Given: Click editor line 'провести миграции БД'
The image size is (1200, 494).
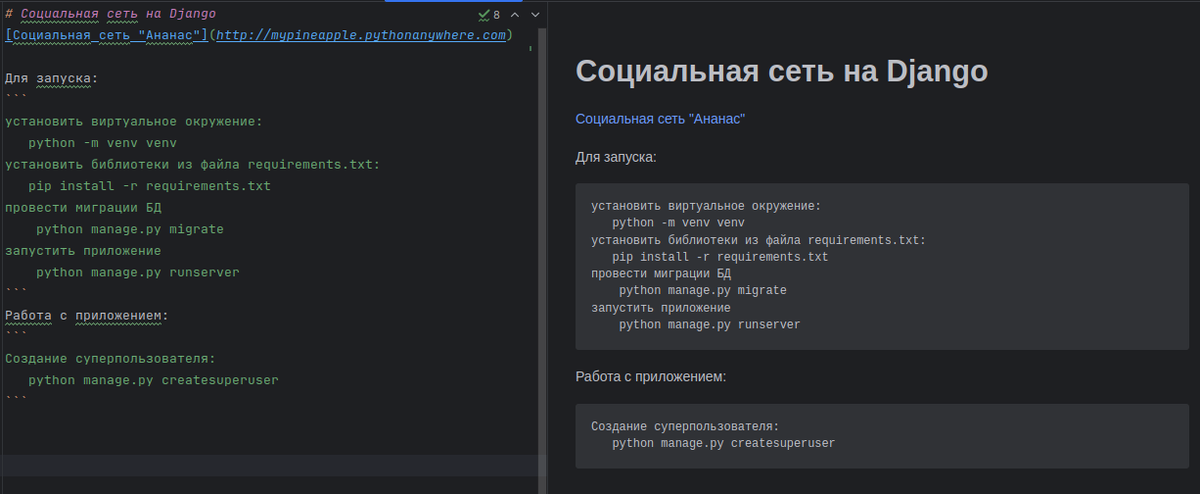Looking at the screenshot, I should coord(83,208).
